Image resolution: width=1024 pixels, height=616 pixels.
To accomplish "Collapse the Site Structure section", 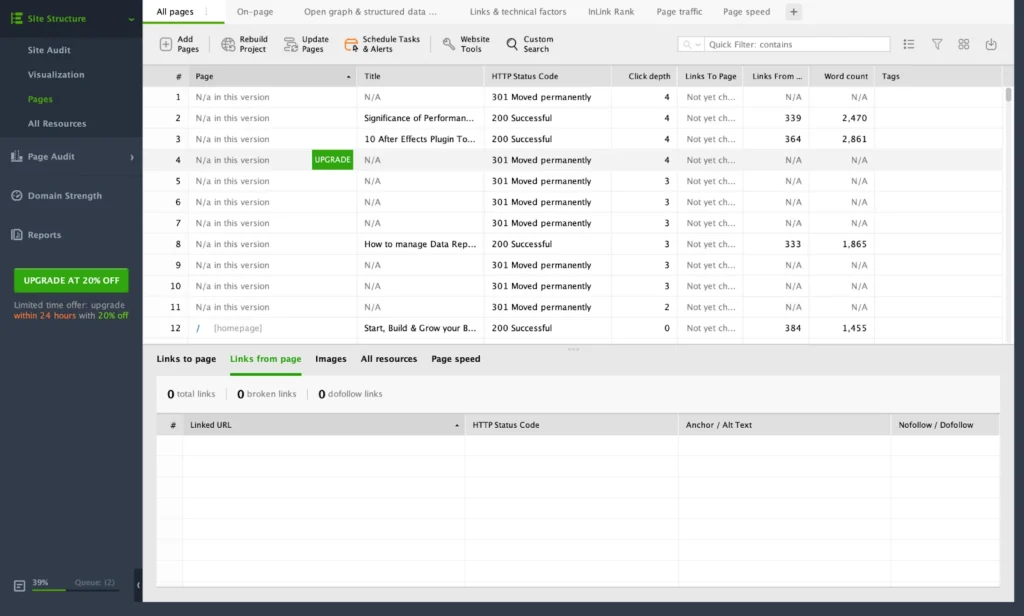I will pyautogui.click(x=131, y=19).
